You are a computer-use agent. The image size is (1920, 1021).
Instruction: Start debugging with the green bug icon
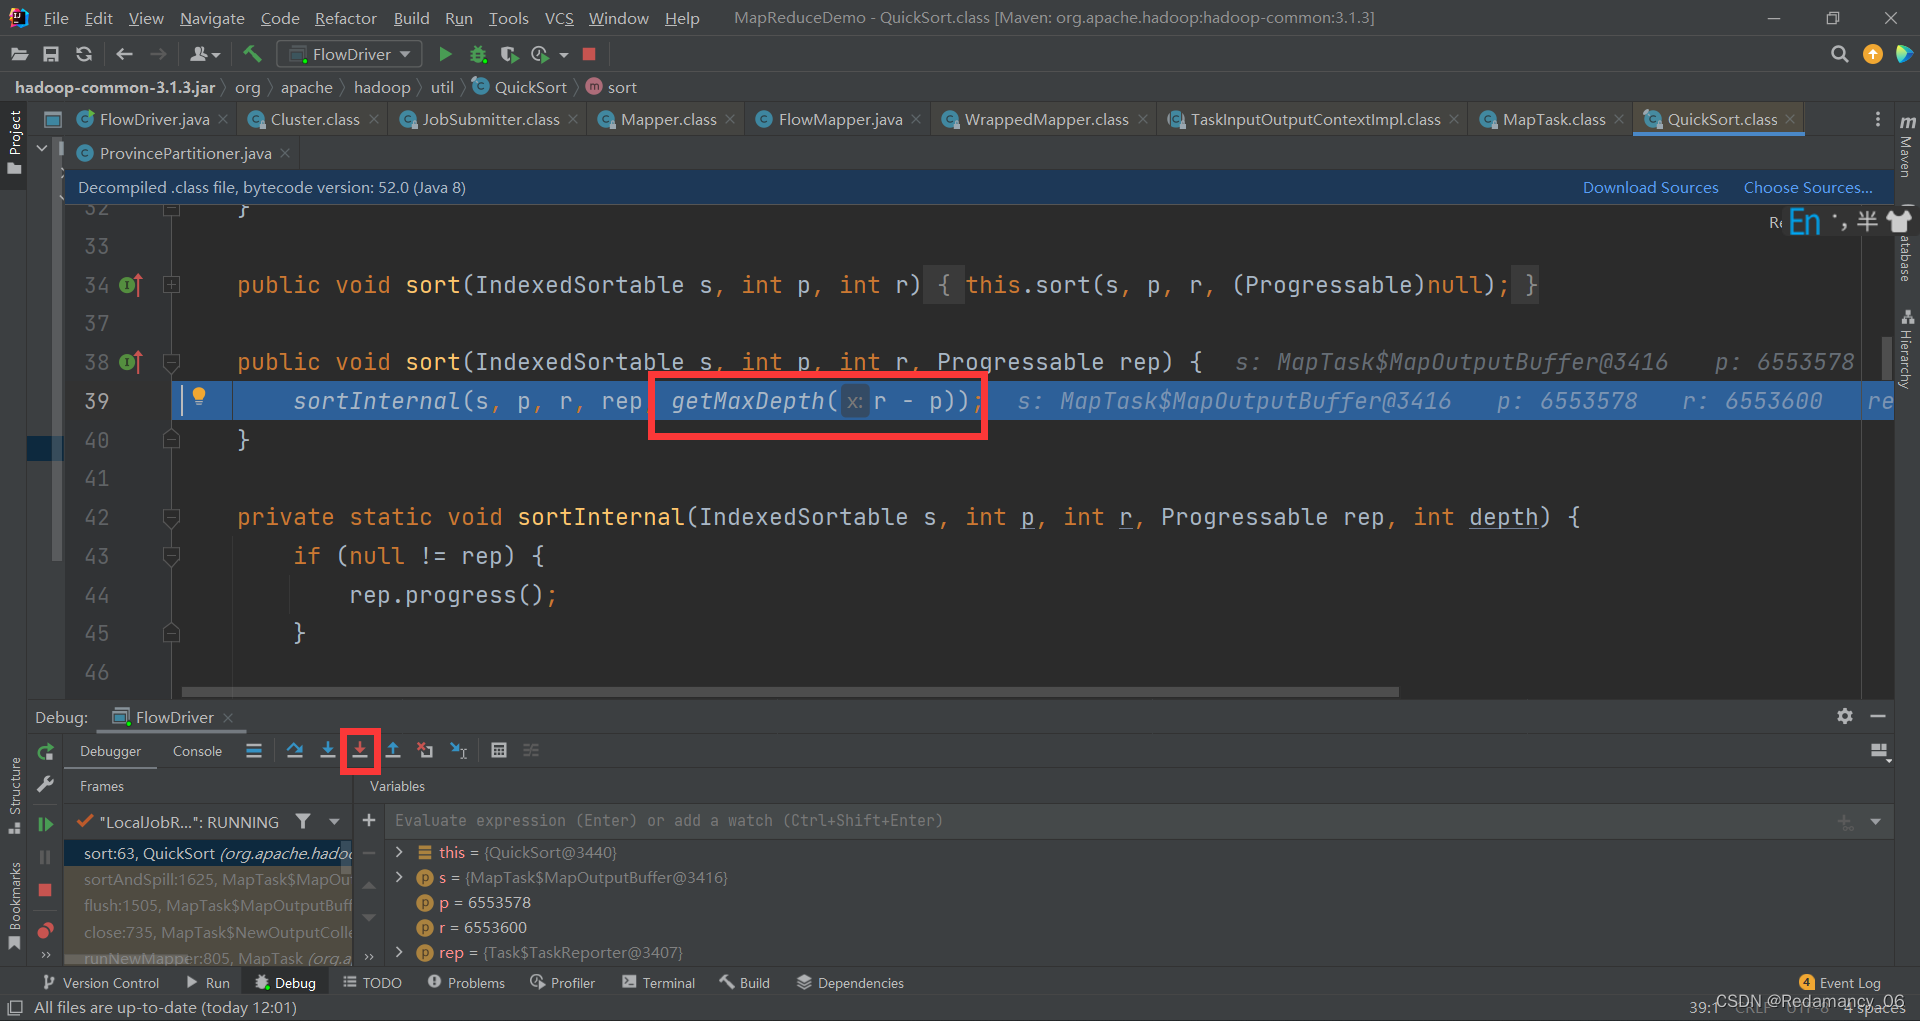tap(478, 54)
